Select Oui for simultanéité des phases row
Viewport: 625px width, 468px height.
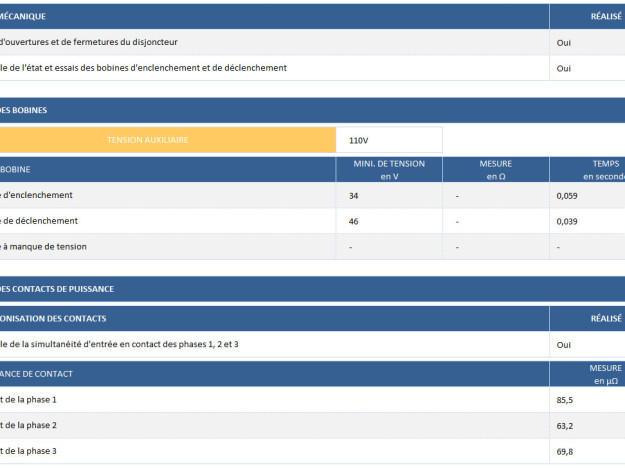pyautogui.click(x=564, y=344)
